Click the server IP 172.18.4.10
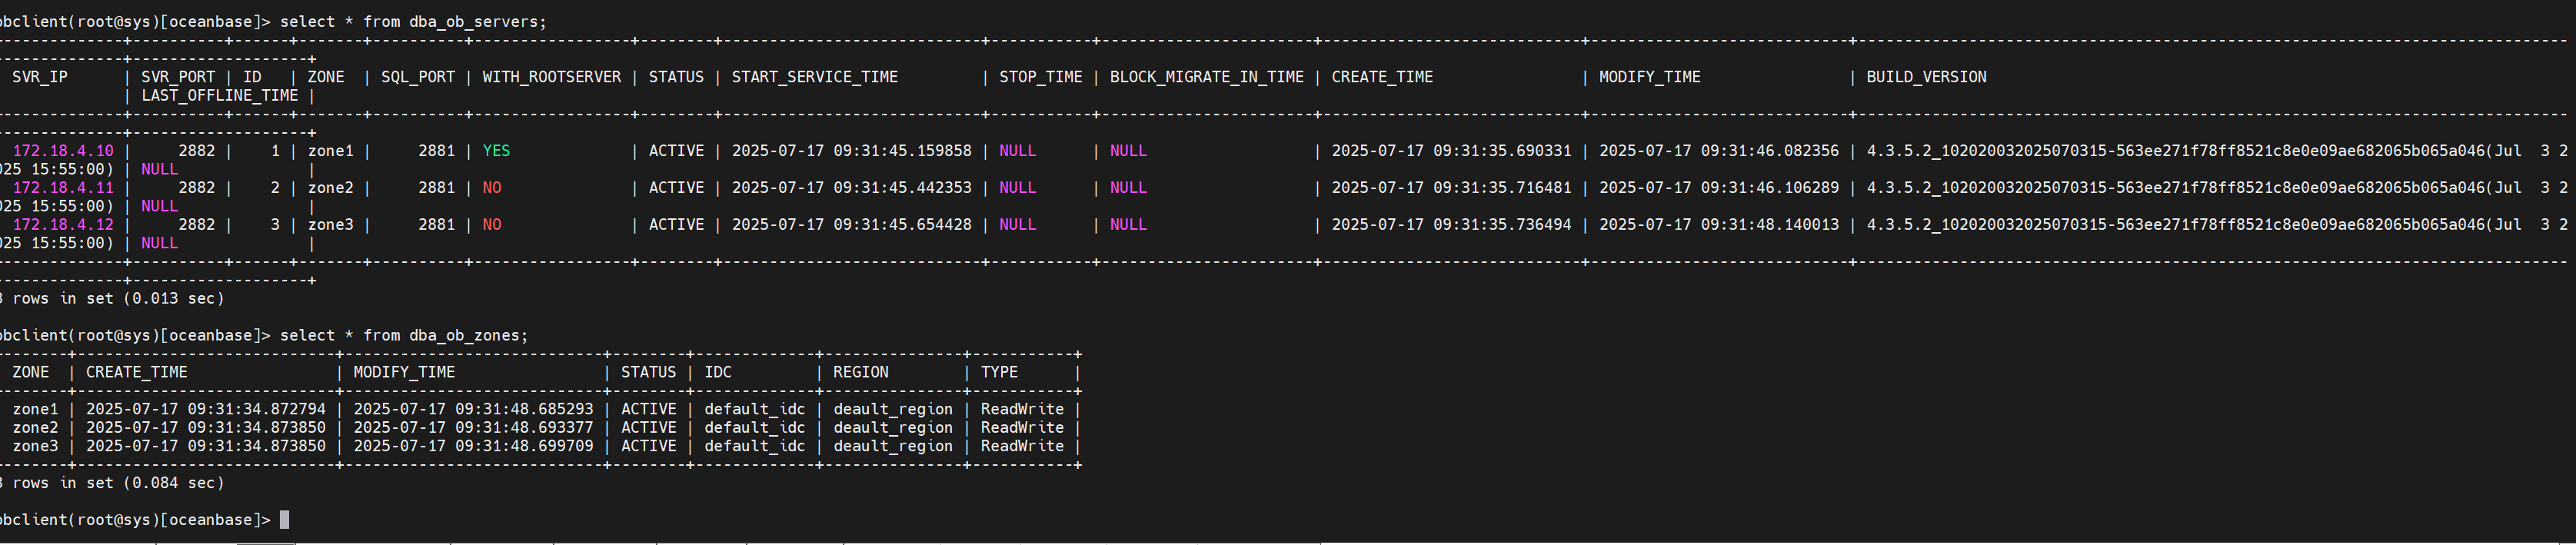Viewport: 2576px width, 545px height. click(x=63, y=151)
